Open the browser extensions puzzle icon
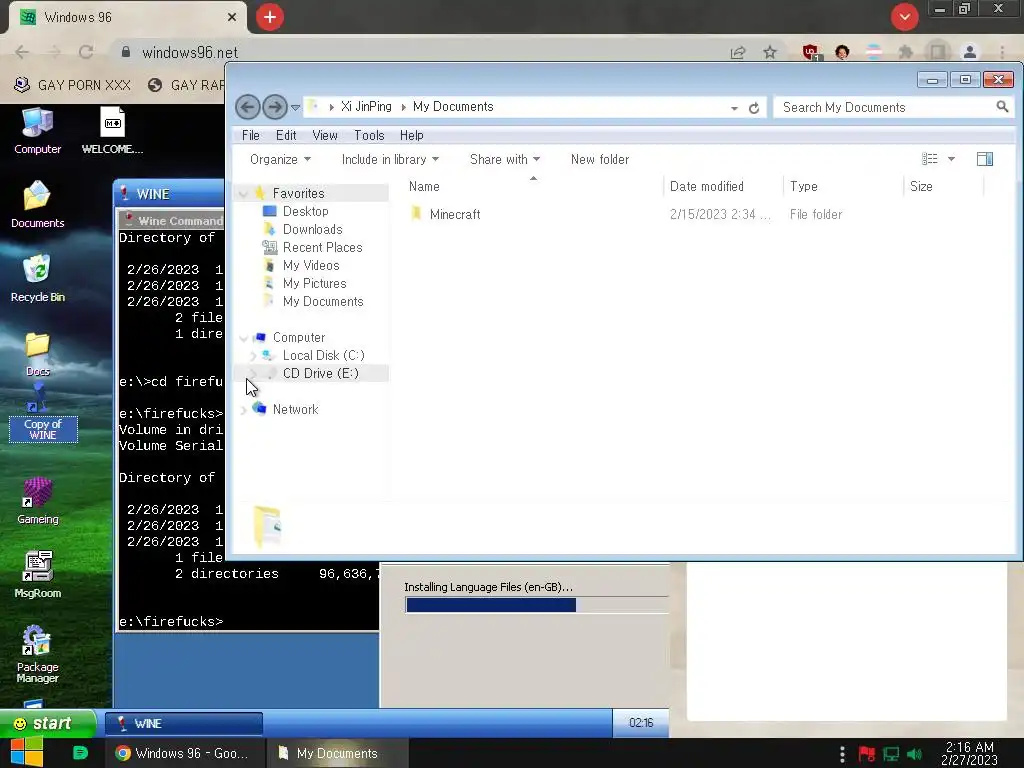The width and height of the screenshot is (1024, 768). 905,52
